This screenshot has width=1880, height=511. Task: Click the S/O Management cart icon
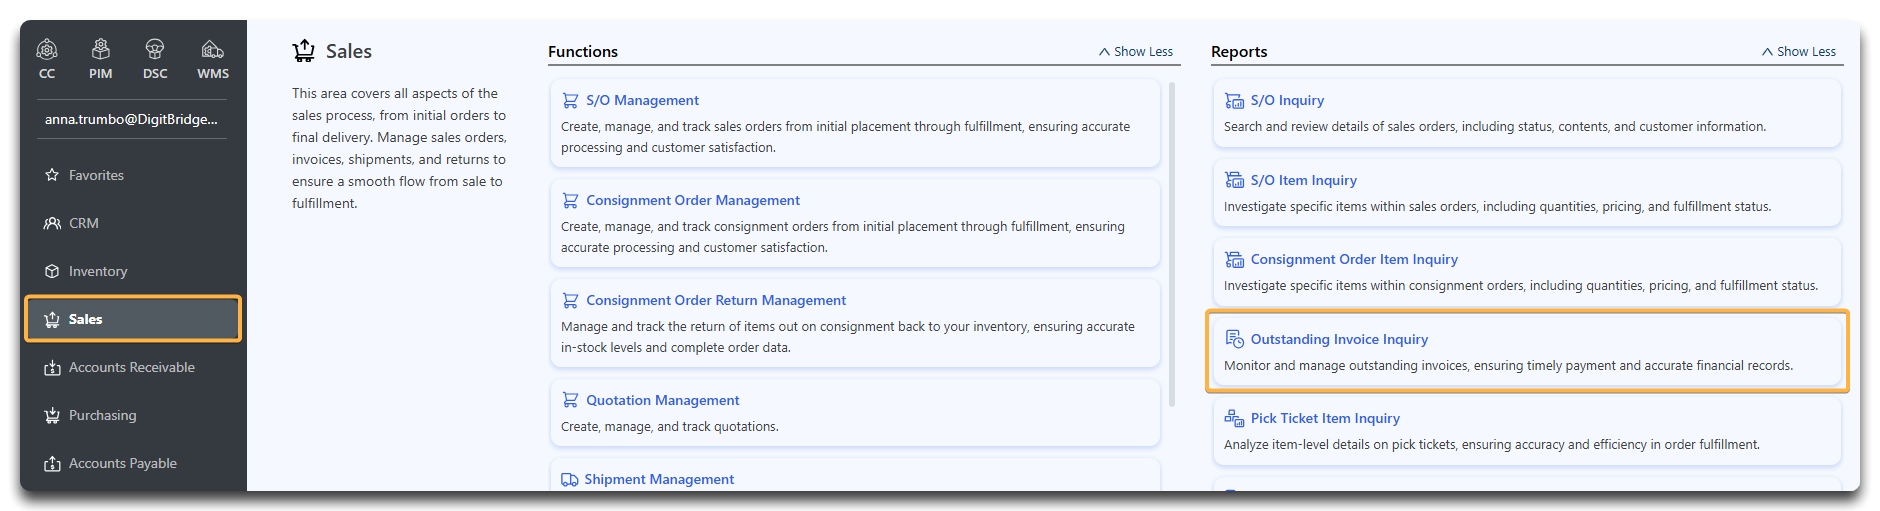click(x=570, y=101)
